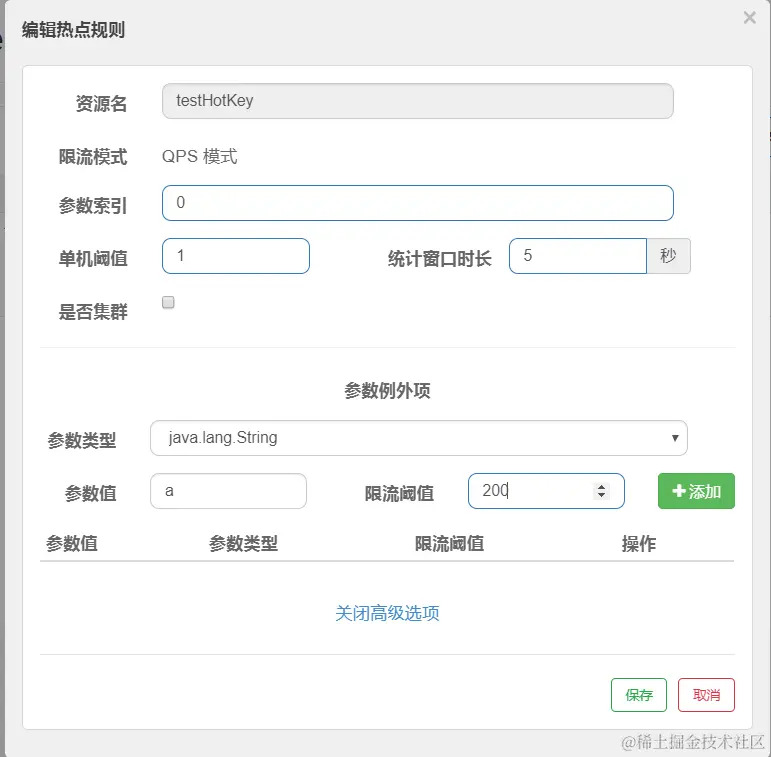
Task: Decrease 限流阈值 with the down stepper arrow
Action: 601,495
